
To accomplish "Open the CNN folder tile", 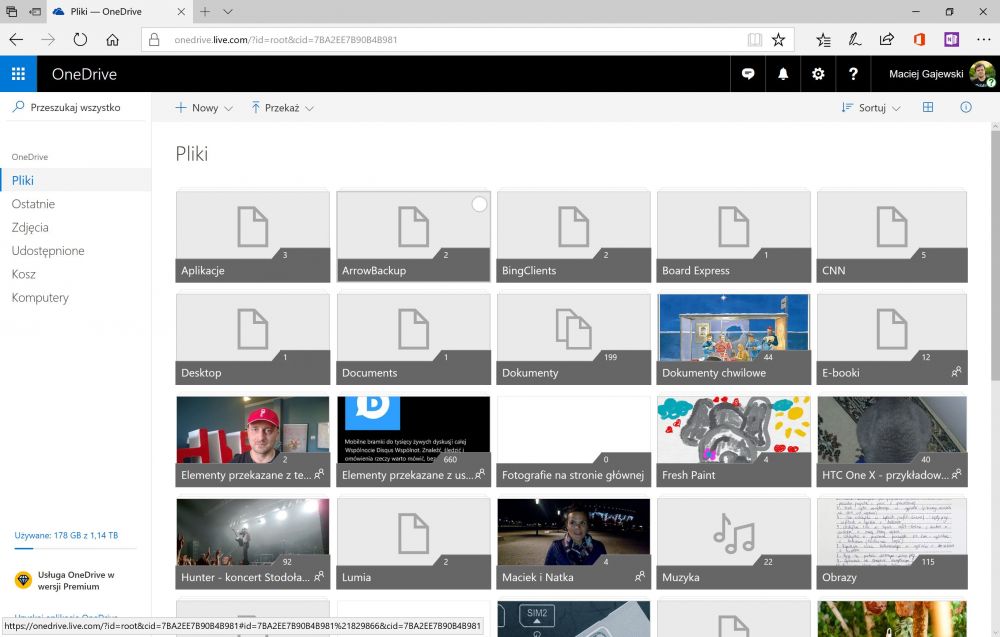I will 892,237.
